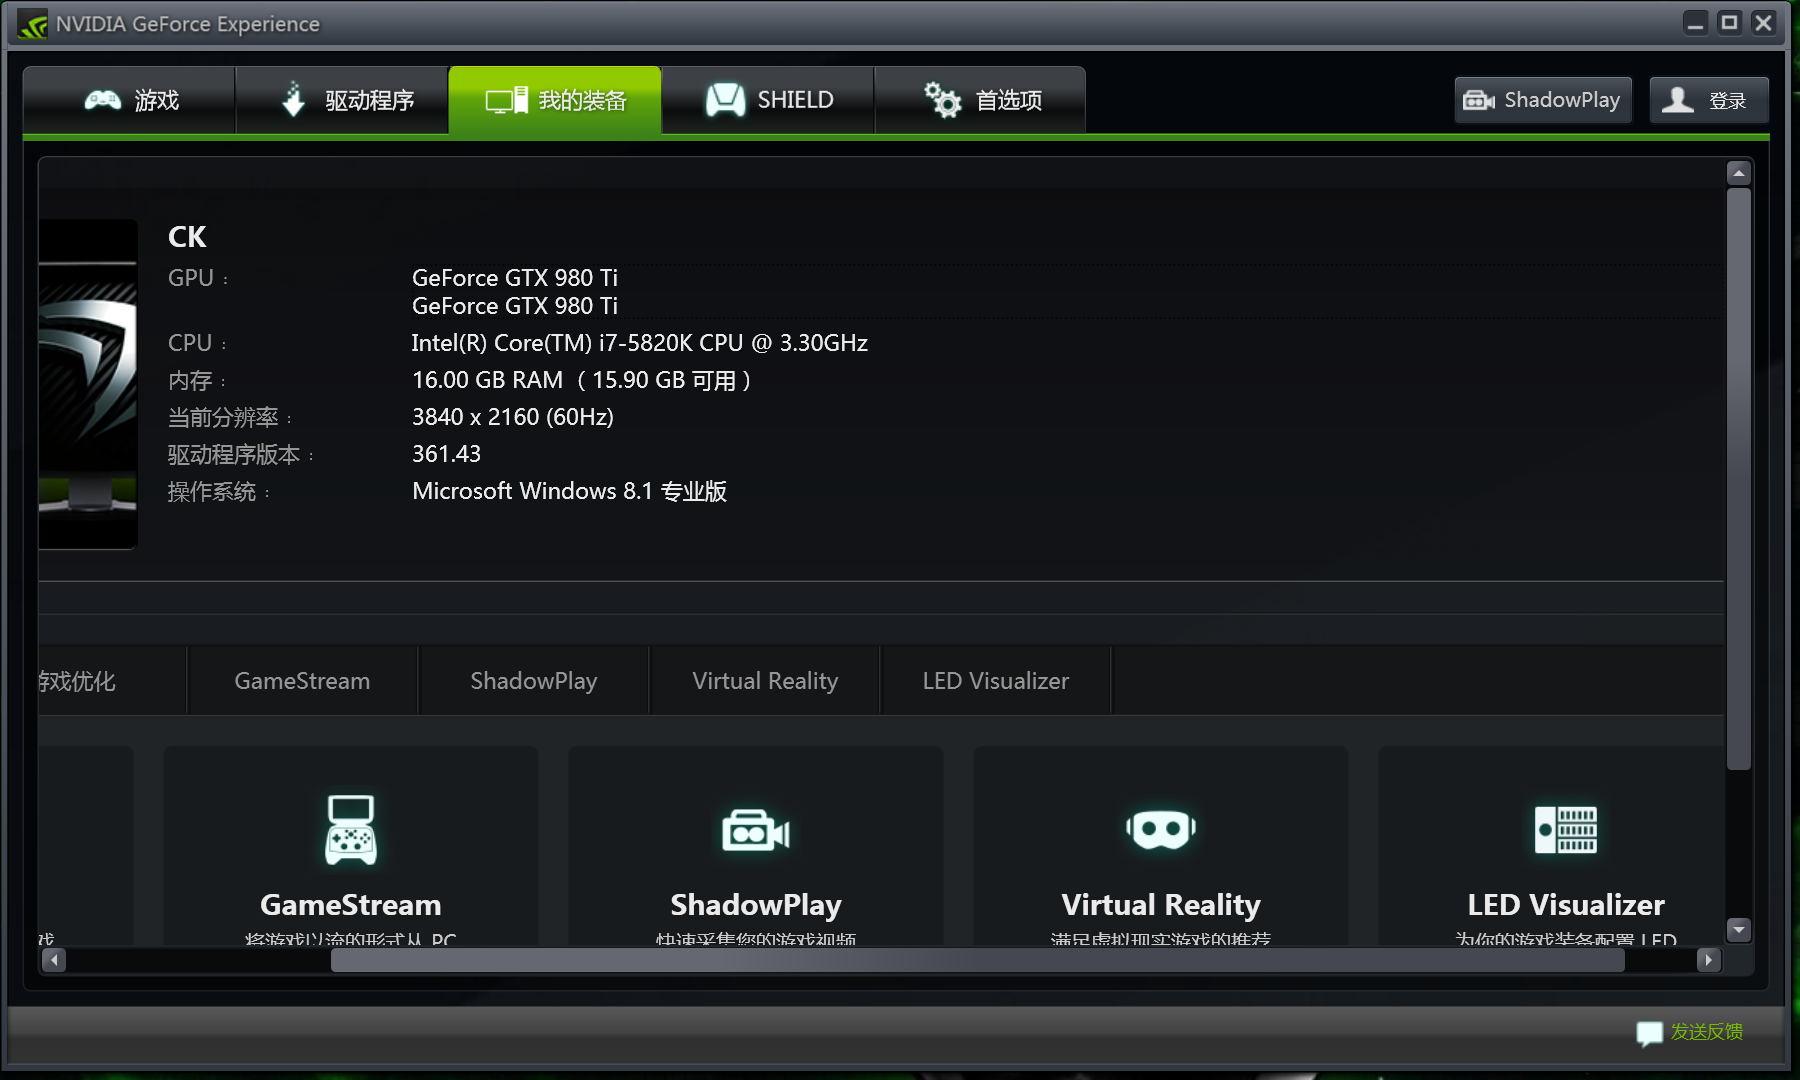Click the LED Visualizer icon
Viewport: 1800px width, 1080px height.
(1566, 830)
